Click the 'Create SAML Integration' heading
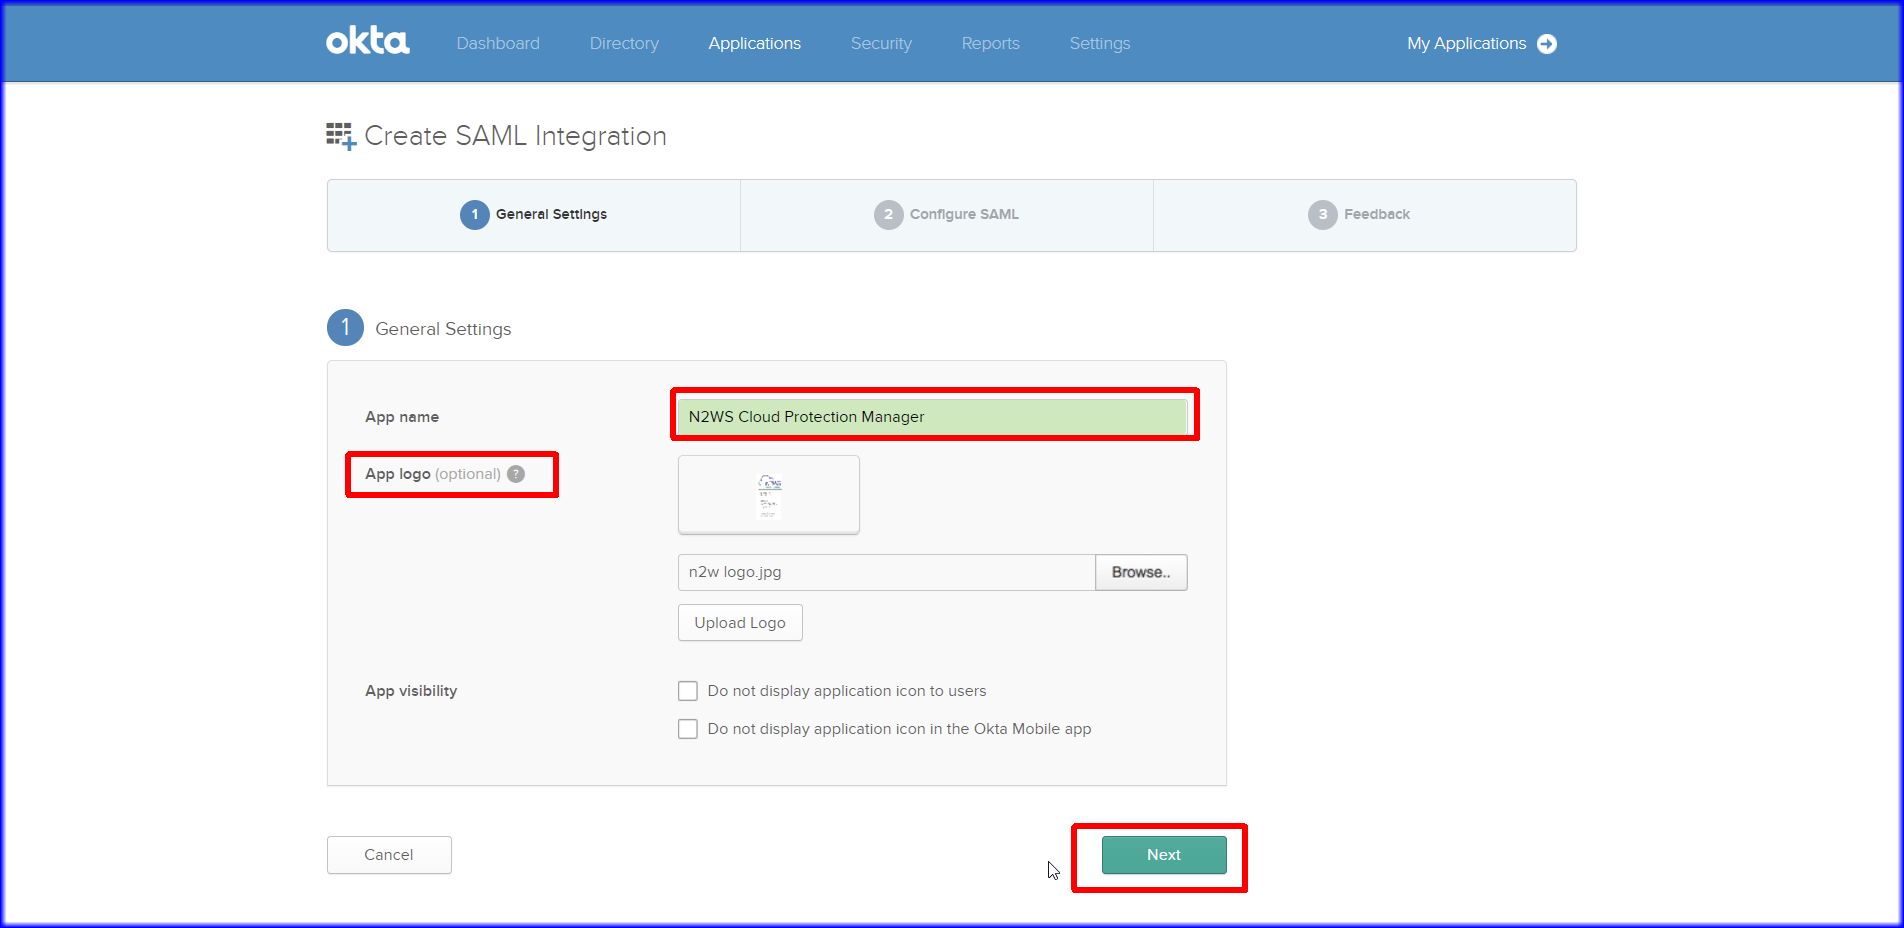Image resolution: width=1904 pixels, height=928 pixels. click(x=515, y=136)
